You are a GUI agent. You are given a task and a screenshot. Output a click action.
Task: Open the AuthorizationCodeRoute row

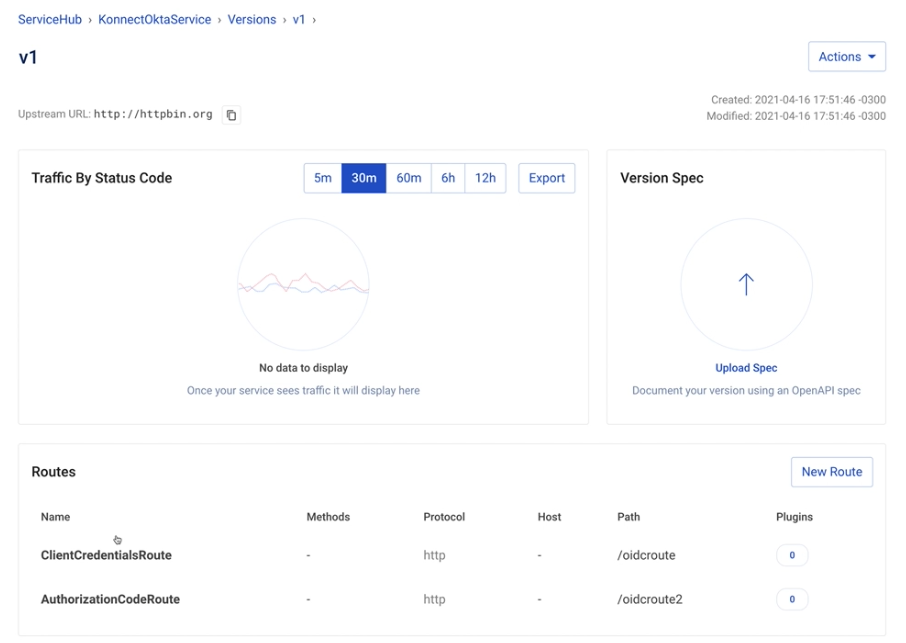tap(110, 600)
